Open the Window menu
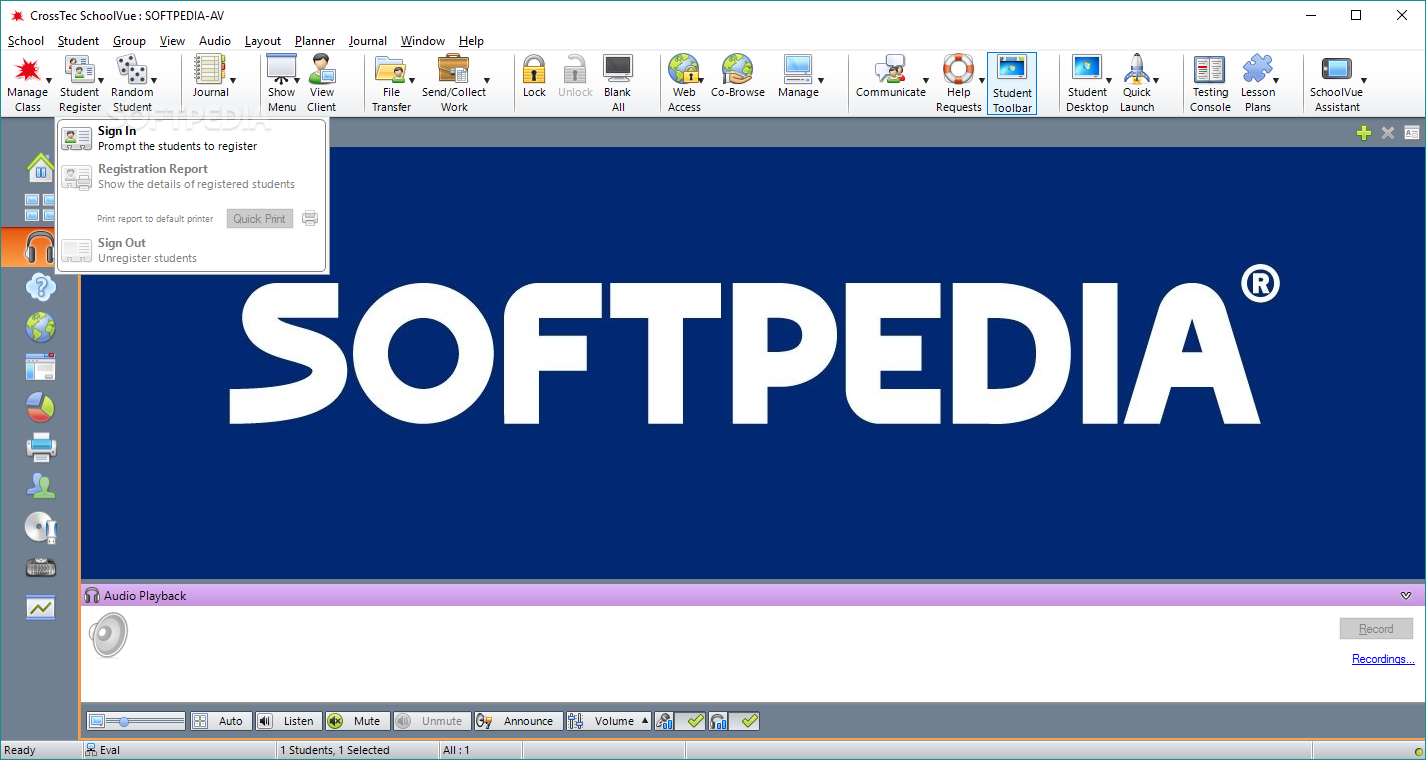 [x=423, y=41]
